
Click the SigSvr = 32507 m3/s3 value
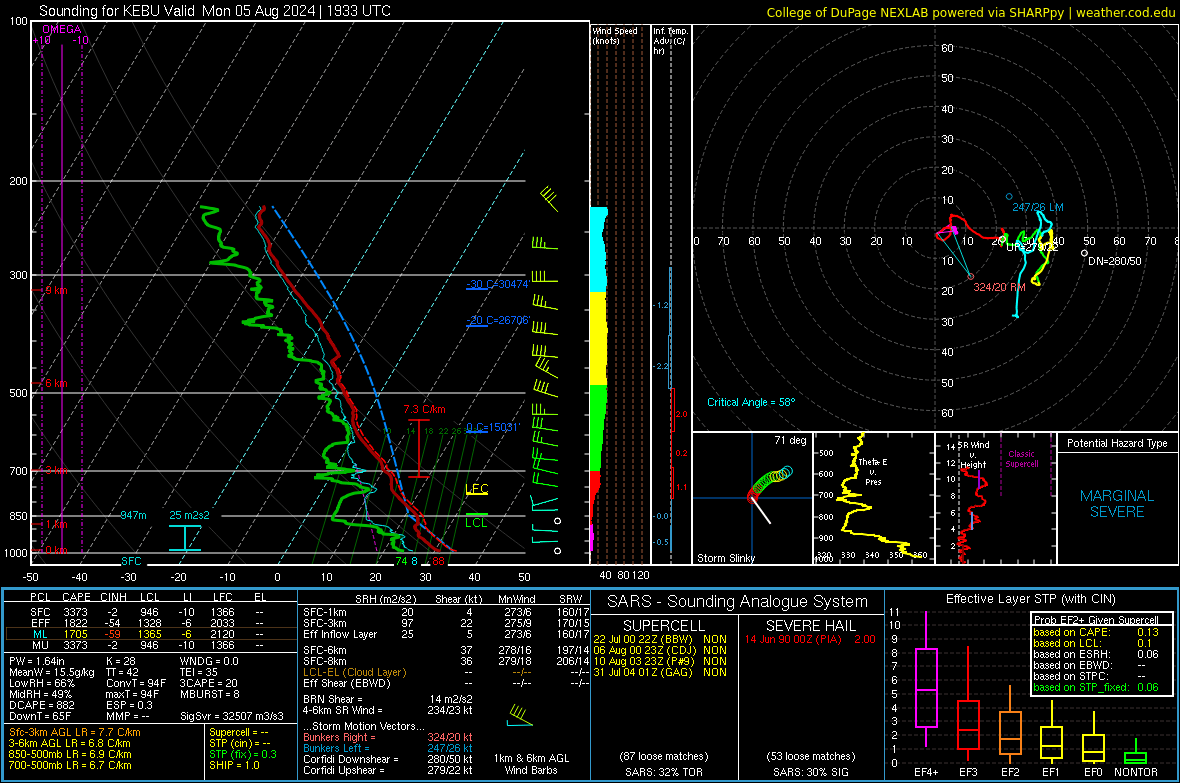pos(232,717)
